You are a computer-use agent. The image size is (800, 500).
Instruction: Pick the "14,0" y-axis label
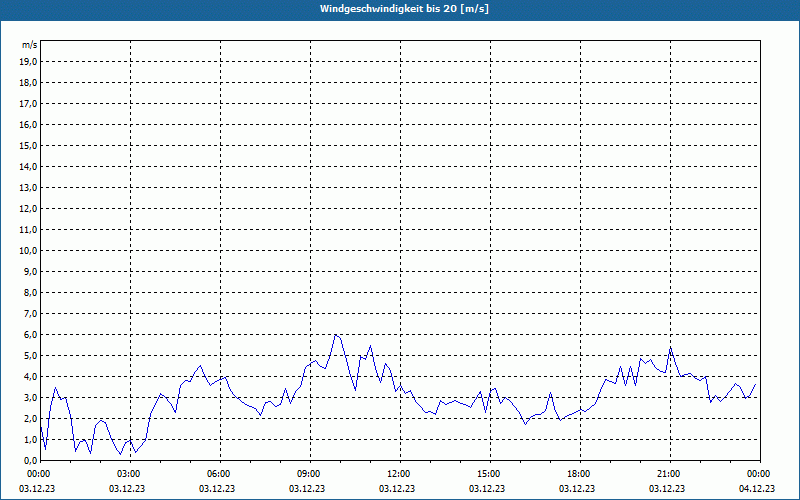pyautogui.click(x=28, y=166)
